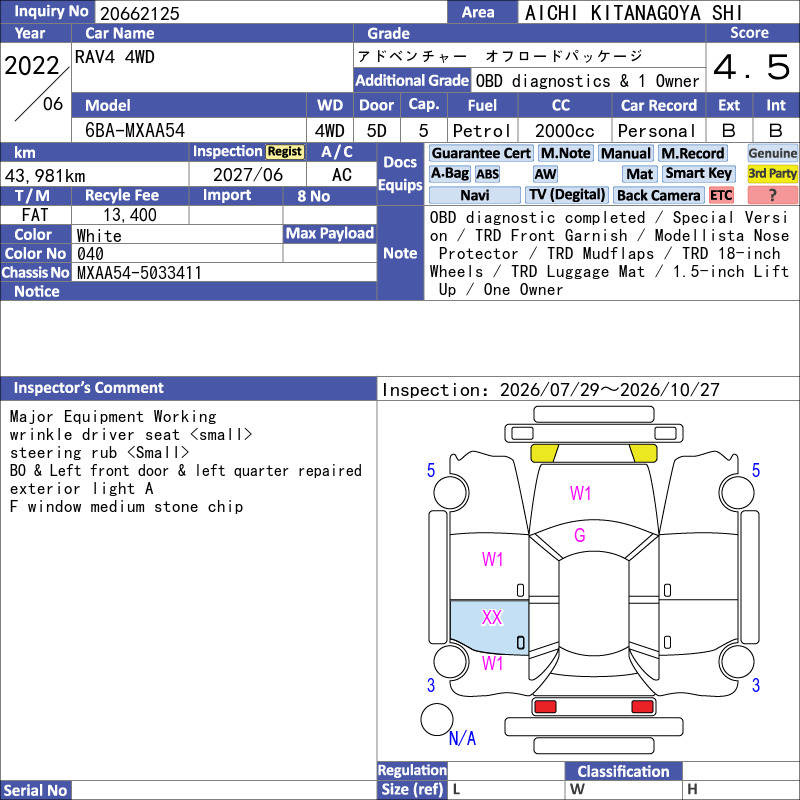Screen dimensions: 800x800
Task: Select the Navi equipment badge
Action: (x=474, y=195)
